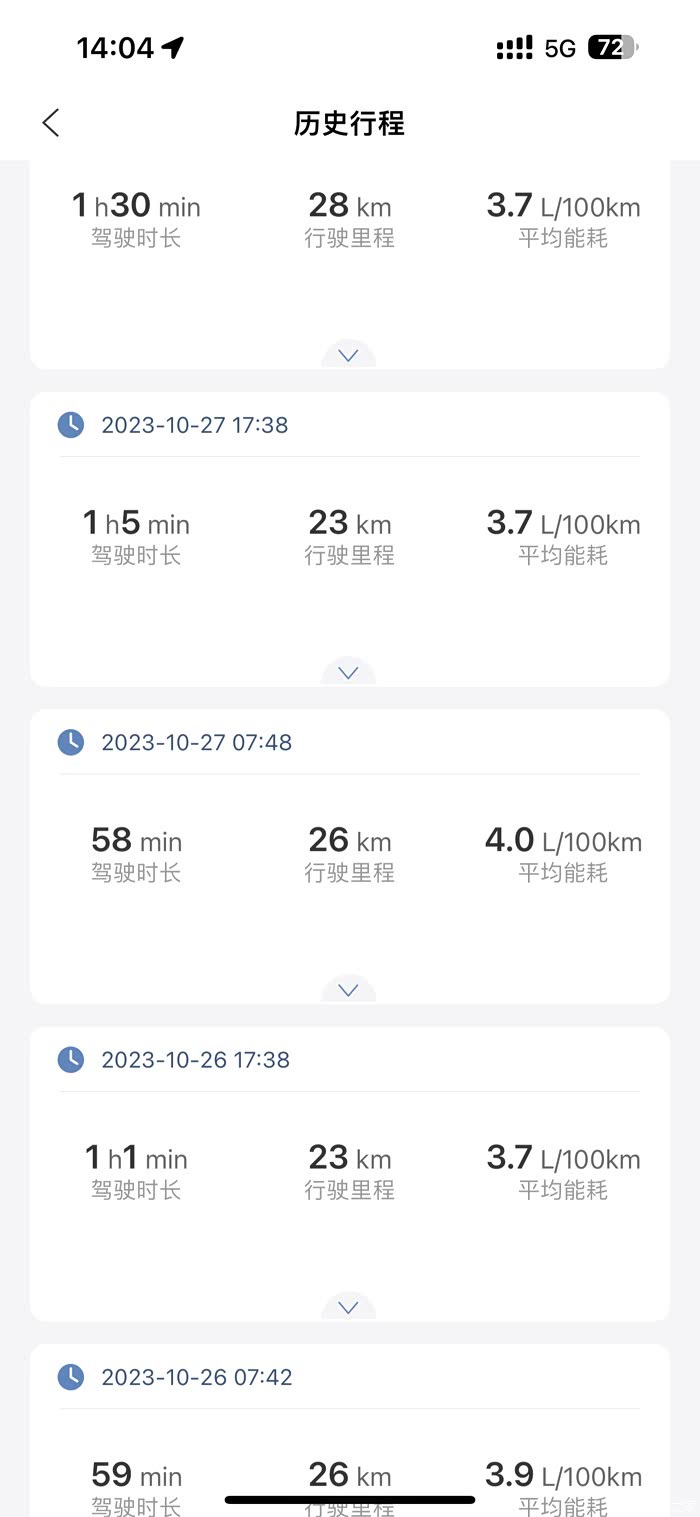Screen dimensions: 700x1517
Task: Click clock icon beside 2023-10-27 17:38
Action: 71,425
